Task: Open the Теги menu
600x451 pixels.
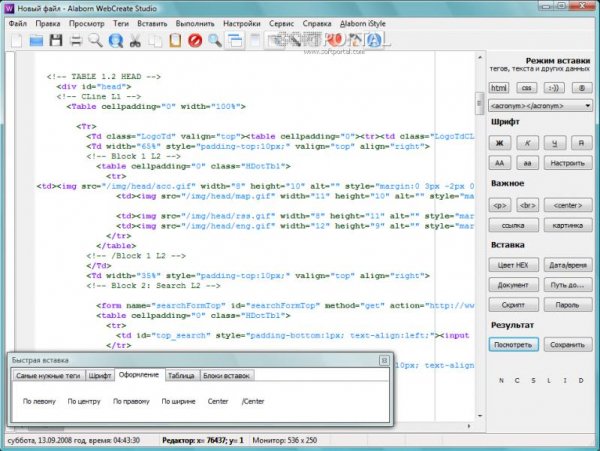Action: (x=121, y=23)
